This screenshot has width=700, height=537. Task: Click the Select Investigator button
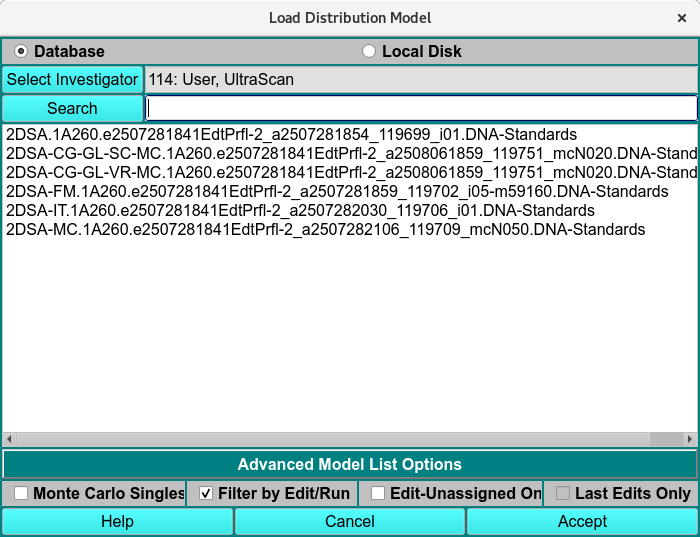pos(72,79)
